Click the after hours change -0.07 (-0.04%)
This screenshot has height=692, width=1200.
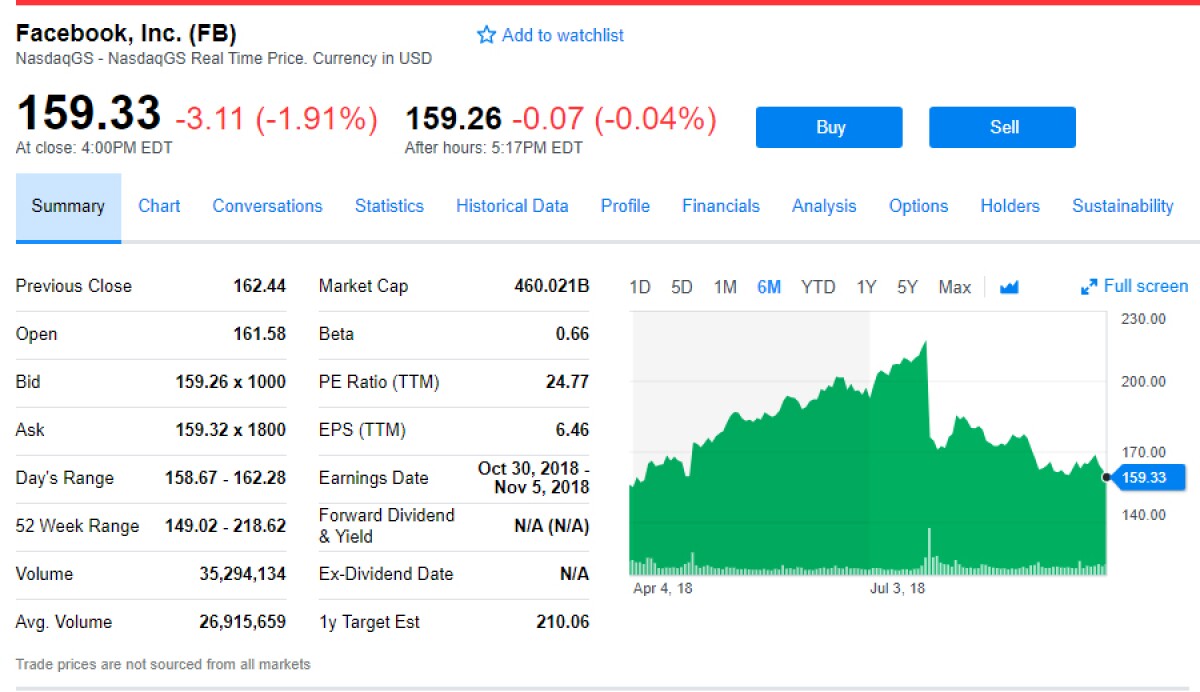click(614, 119)
